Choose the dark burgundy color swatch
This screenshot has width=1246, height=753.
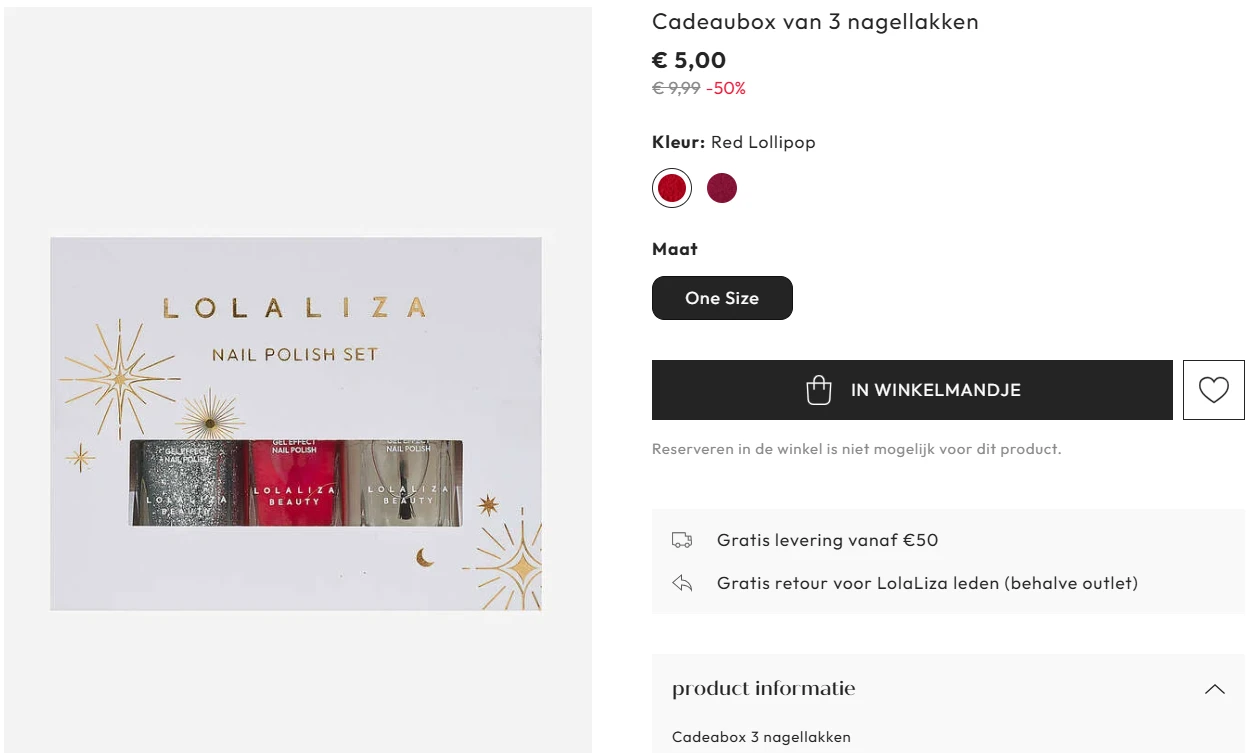tap(722, 188)
